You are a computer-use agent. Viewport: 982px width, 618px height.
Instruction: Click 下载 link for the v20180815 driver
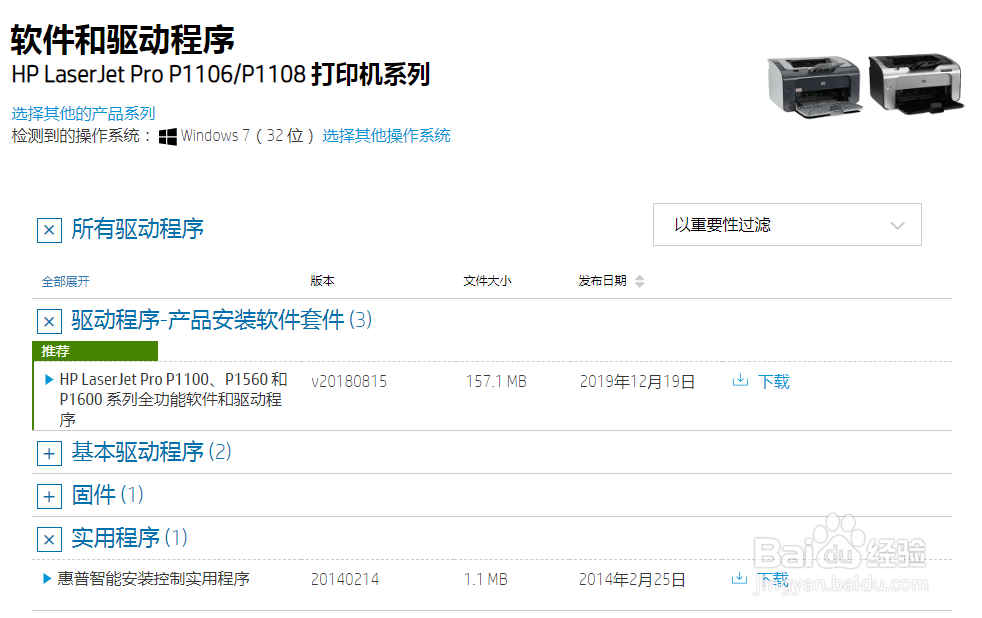point(774,381)
